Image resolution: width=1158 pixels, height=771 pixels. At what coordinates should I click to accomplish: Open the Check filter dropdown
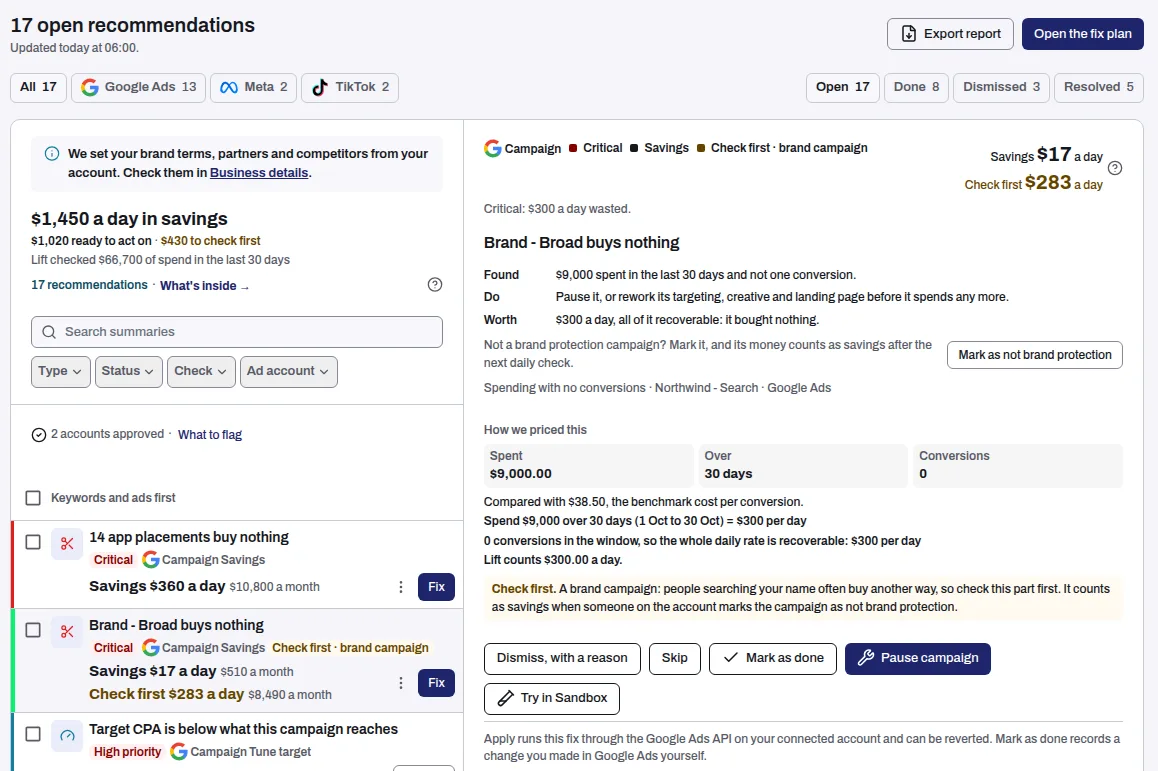(x=202, y=371)
